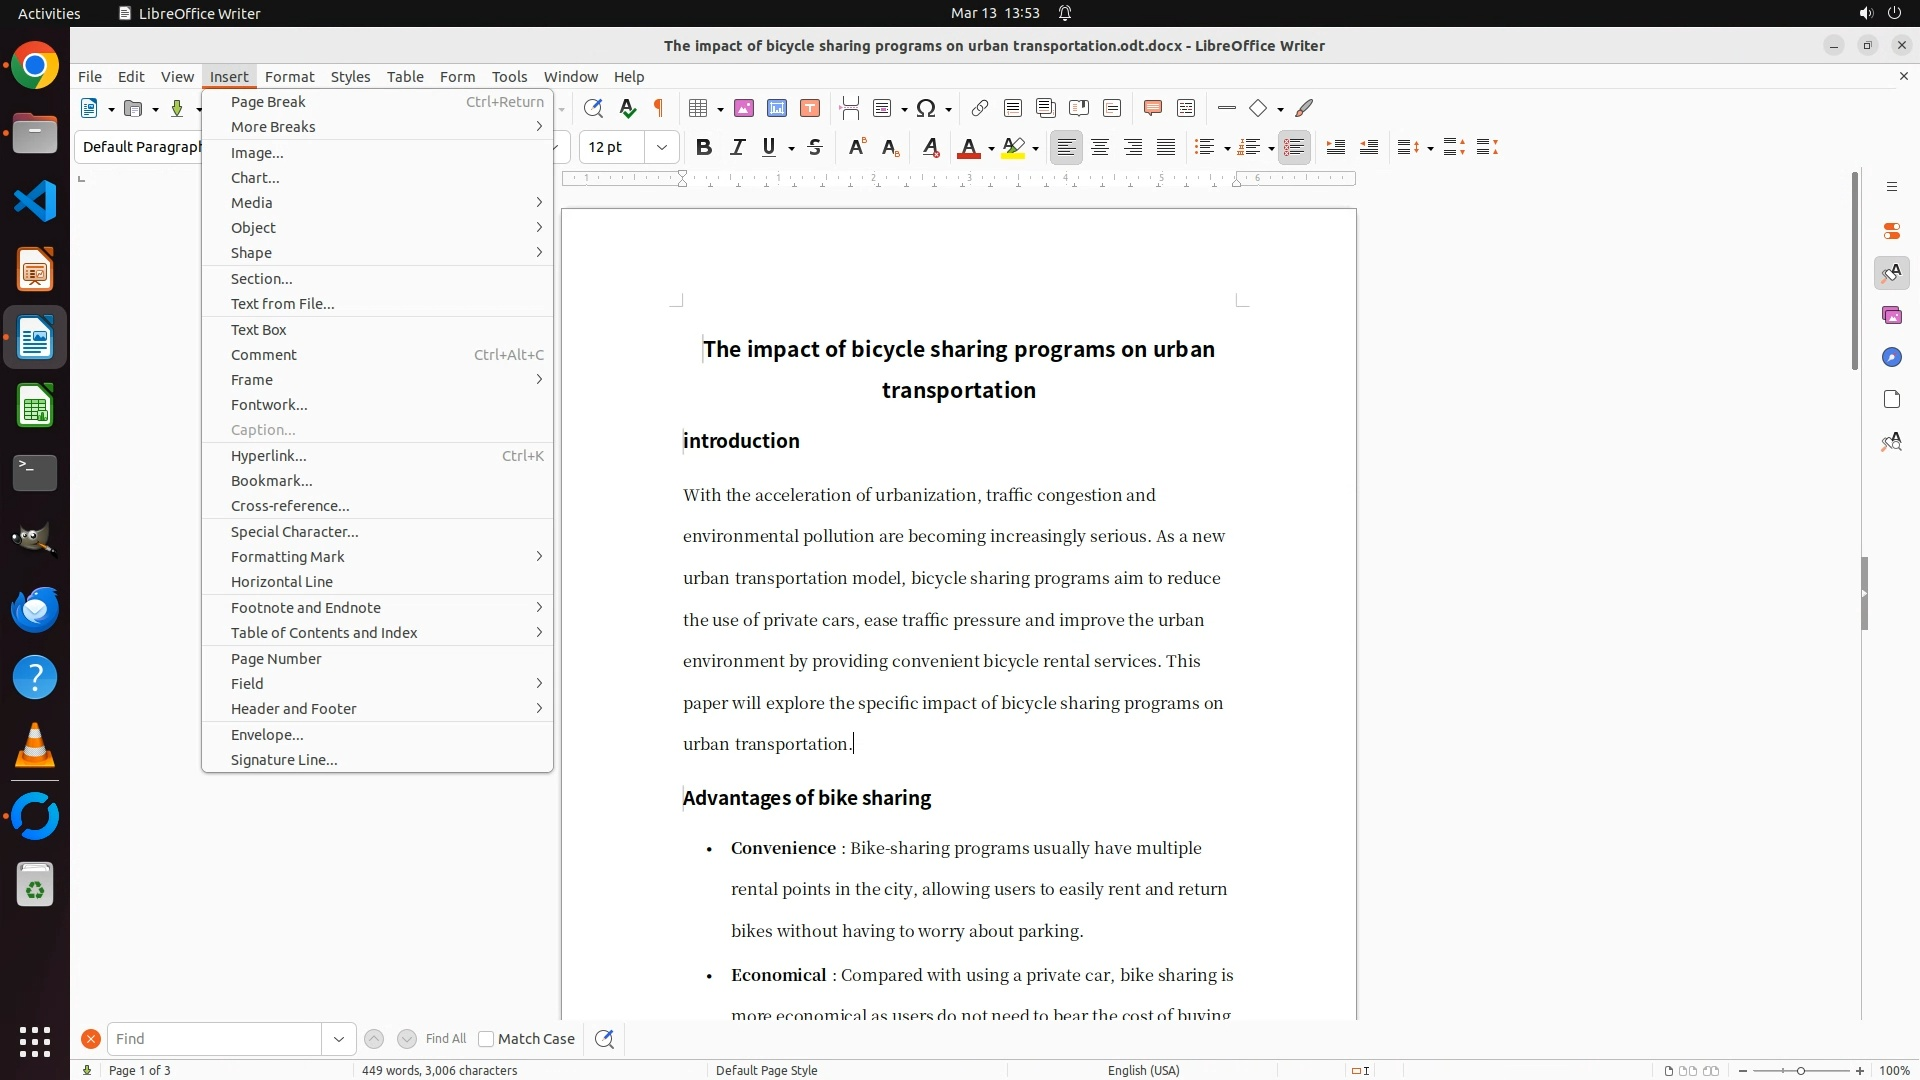Toggle unordered bullet list

click(1205, 148)
